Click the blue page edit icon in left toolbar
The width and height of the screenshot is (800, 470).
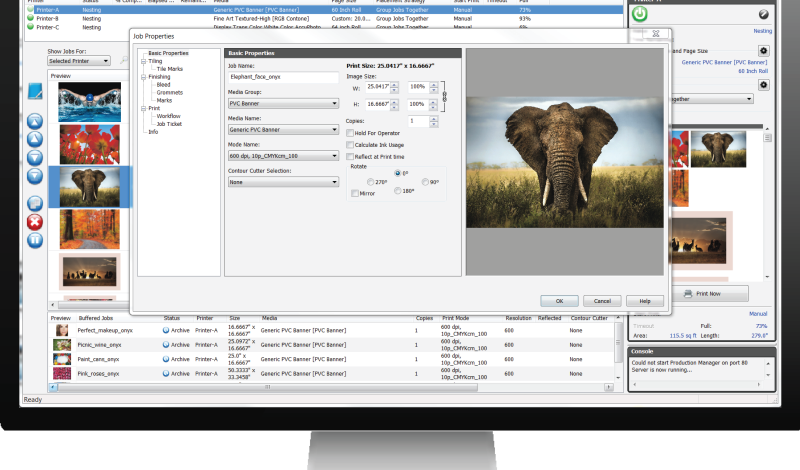tap(35, 91)
